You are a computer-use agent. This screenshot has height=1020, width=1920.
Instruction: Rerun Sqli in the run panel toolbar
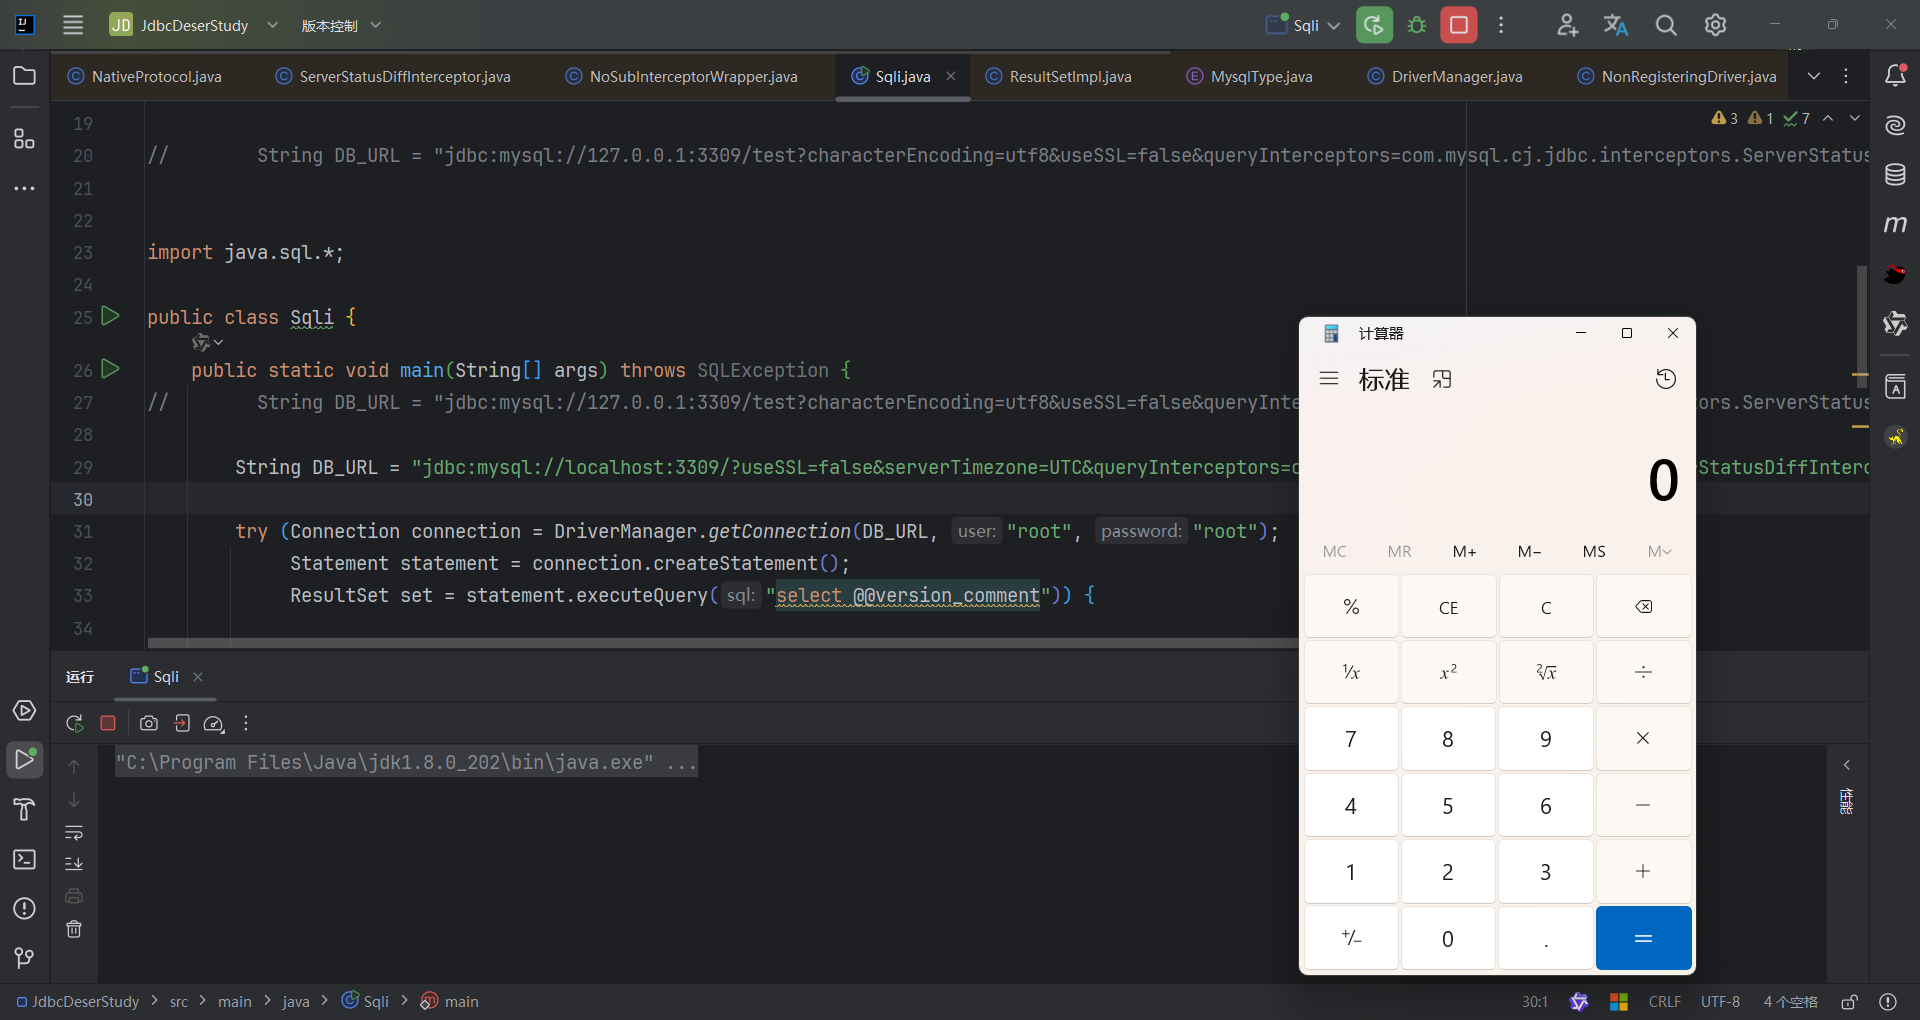74,723
